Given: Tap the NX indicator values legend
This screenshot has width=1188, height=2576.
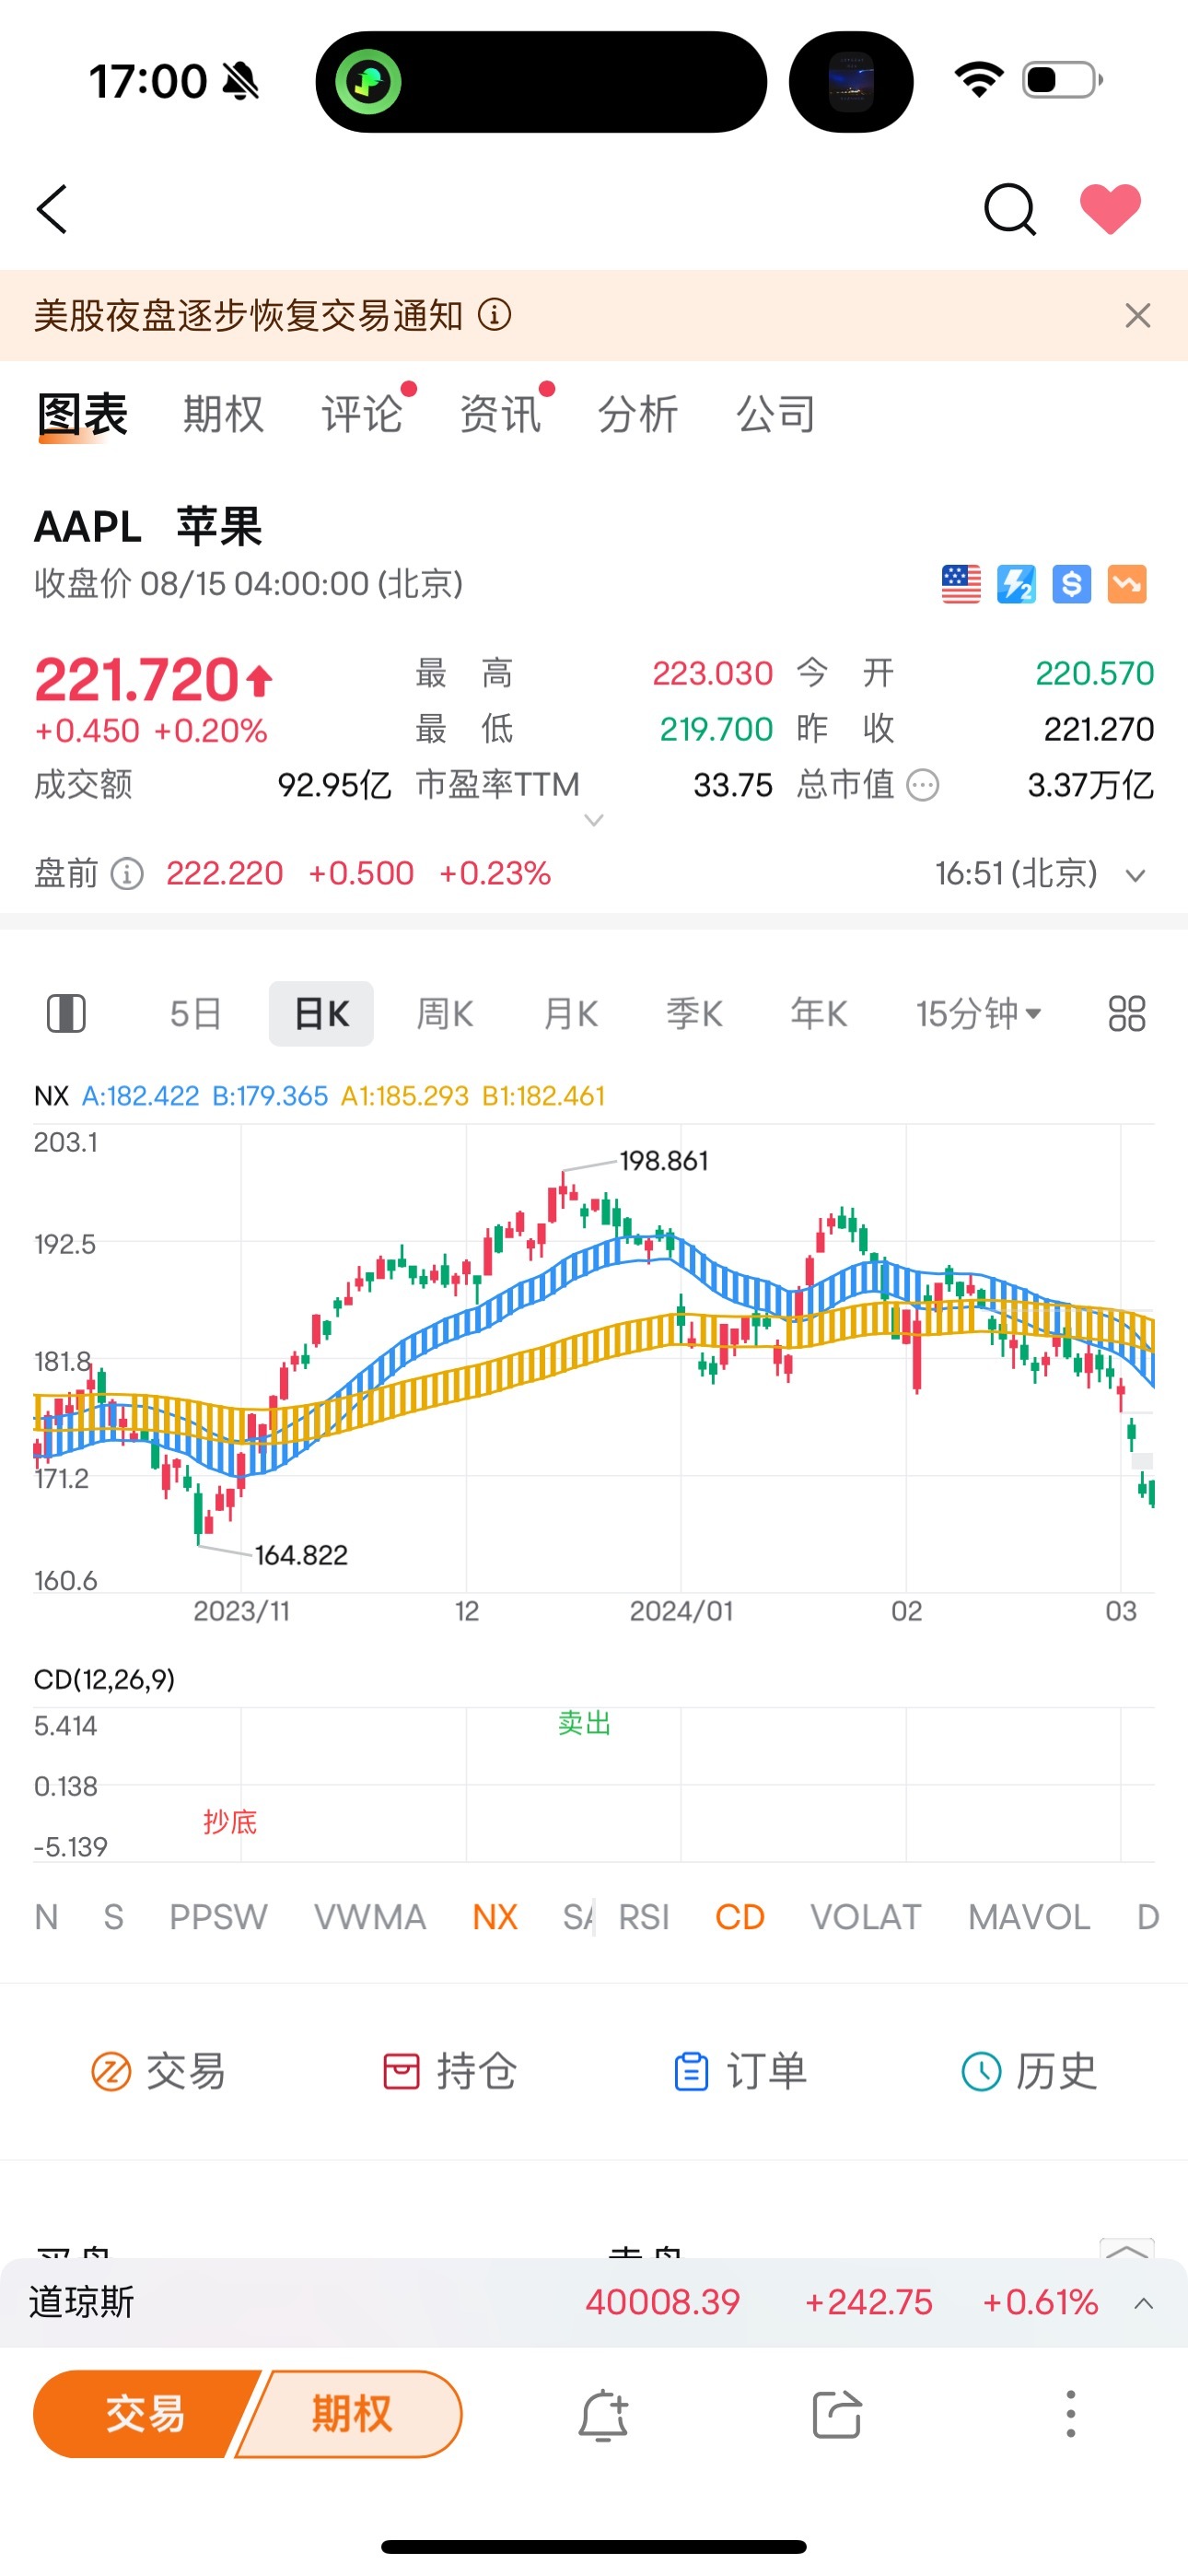Looking at the screenshot, I should pos(319,1096).
